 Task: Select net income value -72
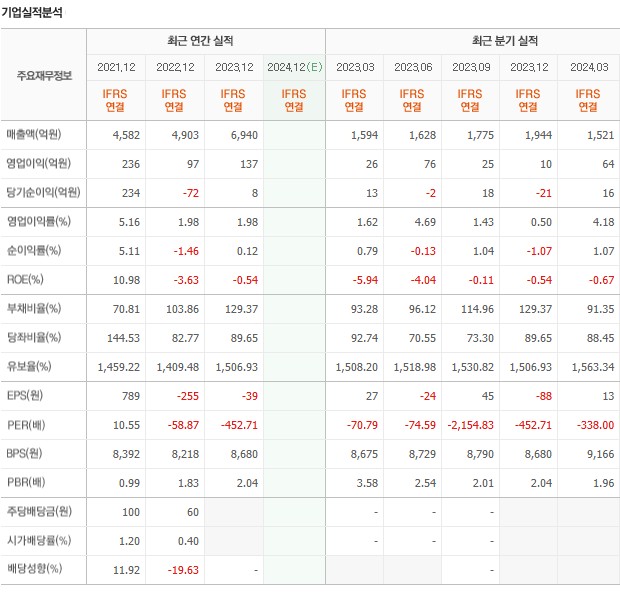tap(191, 193)
